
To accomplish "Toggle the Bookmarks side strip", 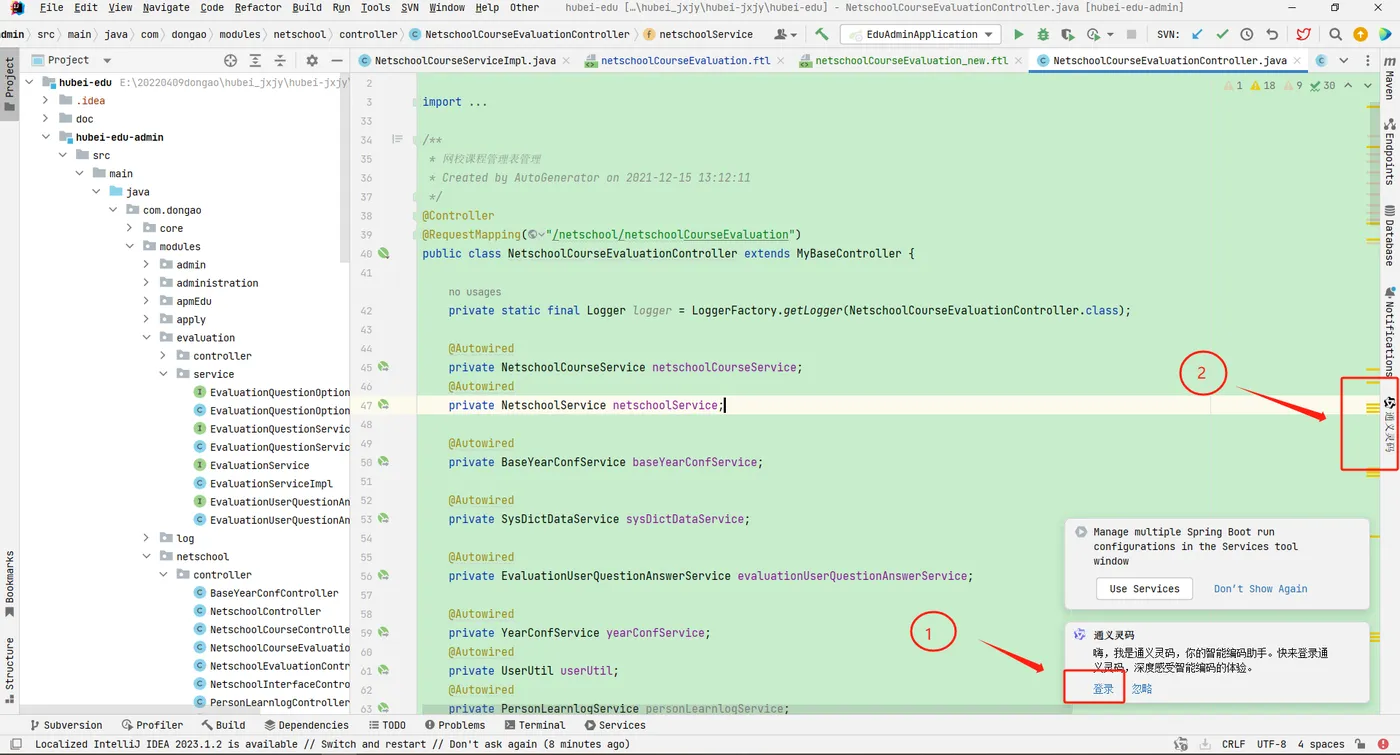I will [x=9, y=584].
